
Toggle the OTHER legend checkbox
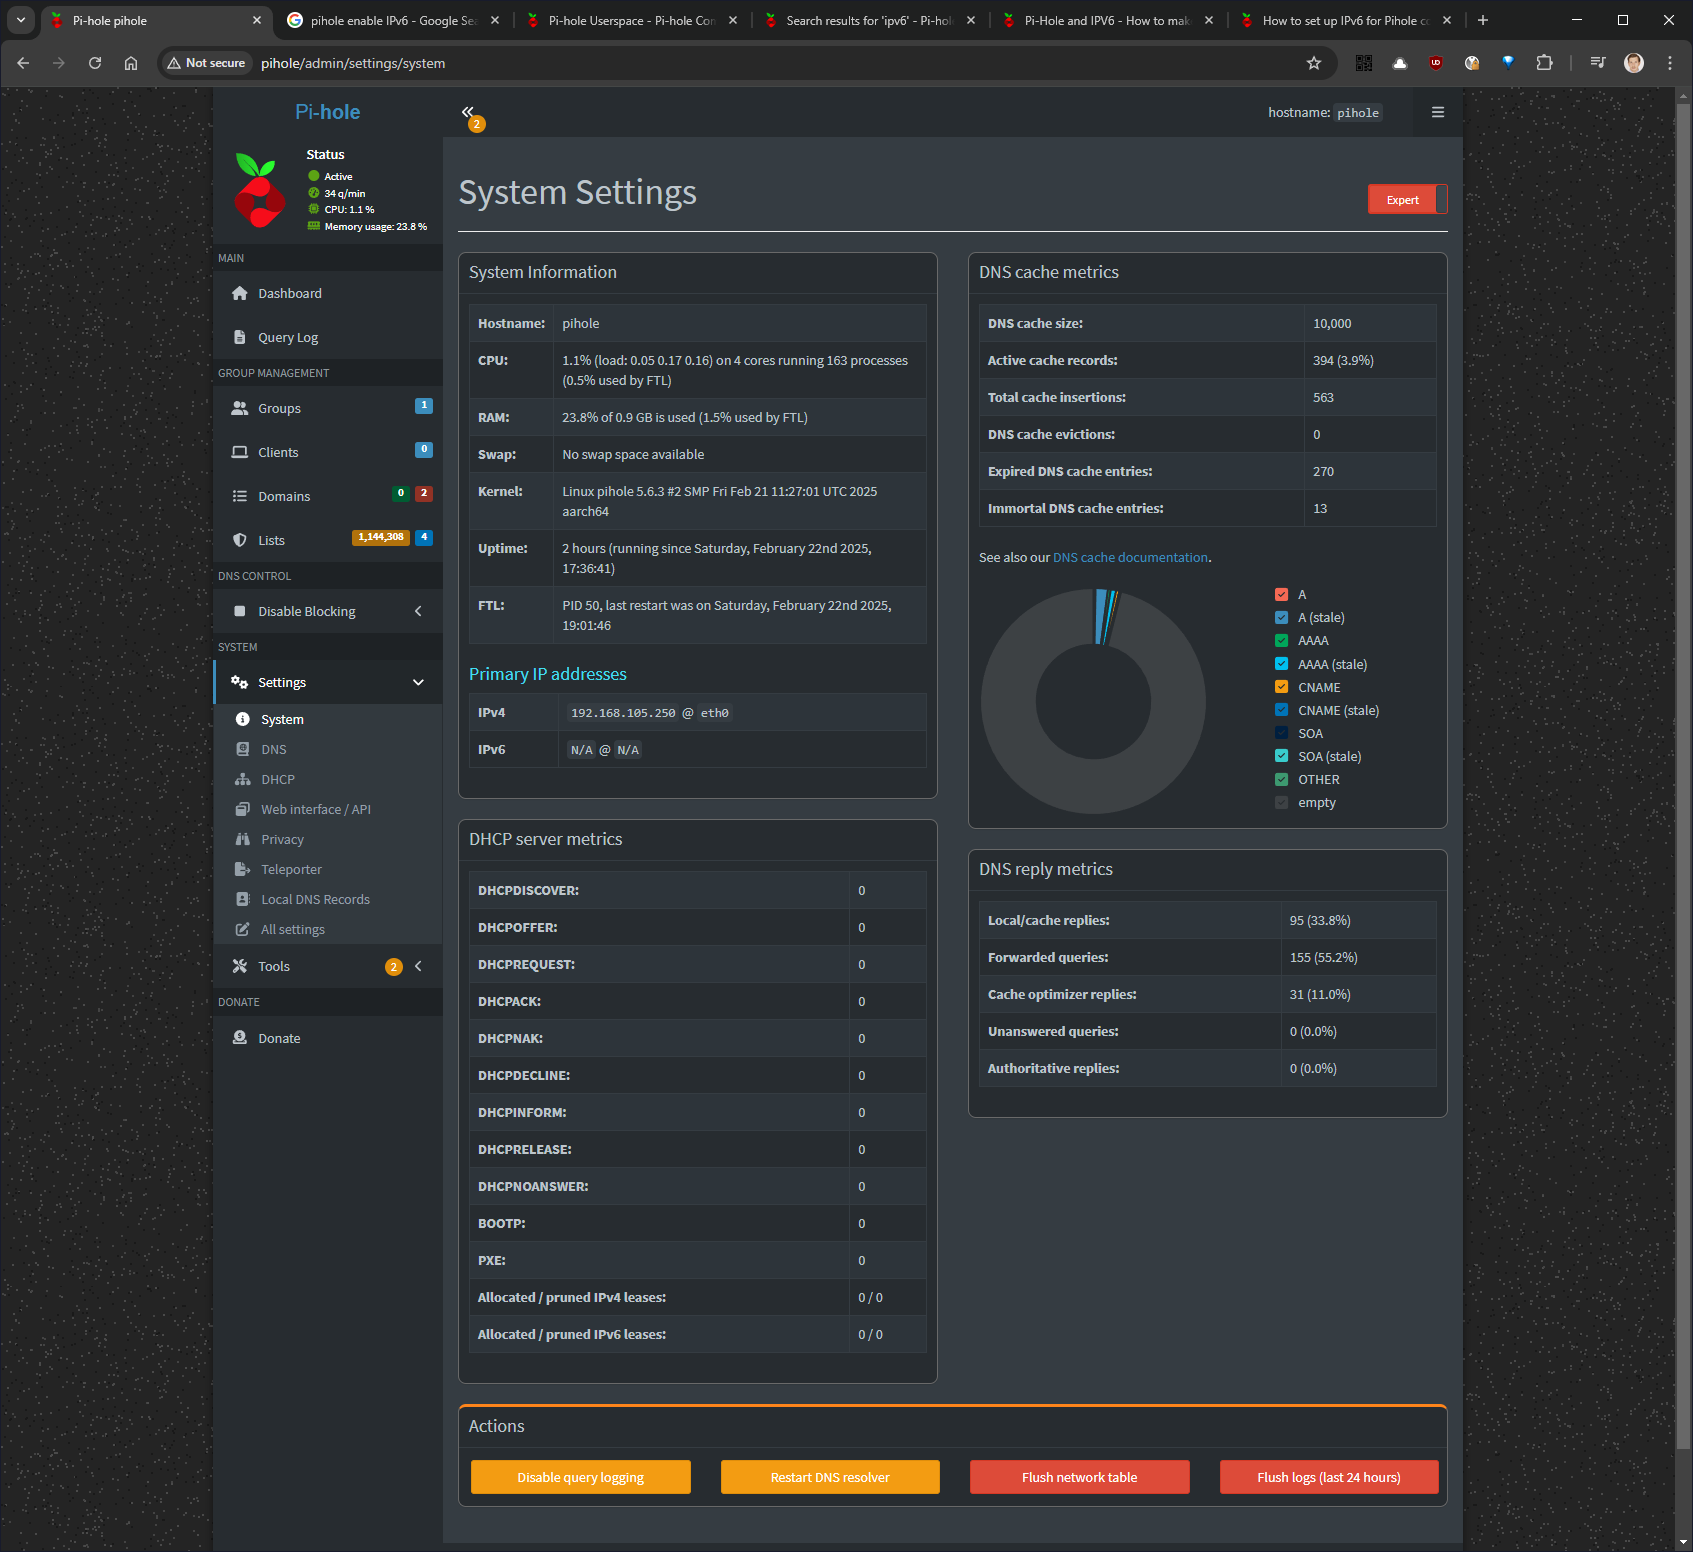coord(1281,780)
